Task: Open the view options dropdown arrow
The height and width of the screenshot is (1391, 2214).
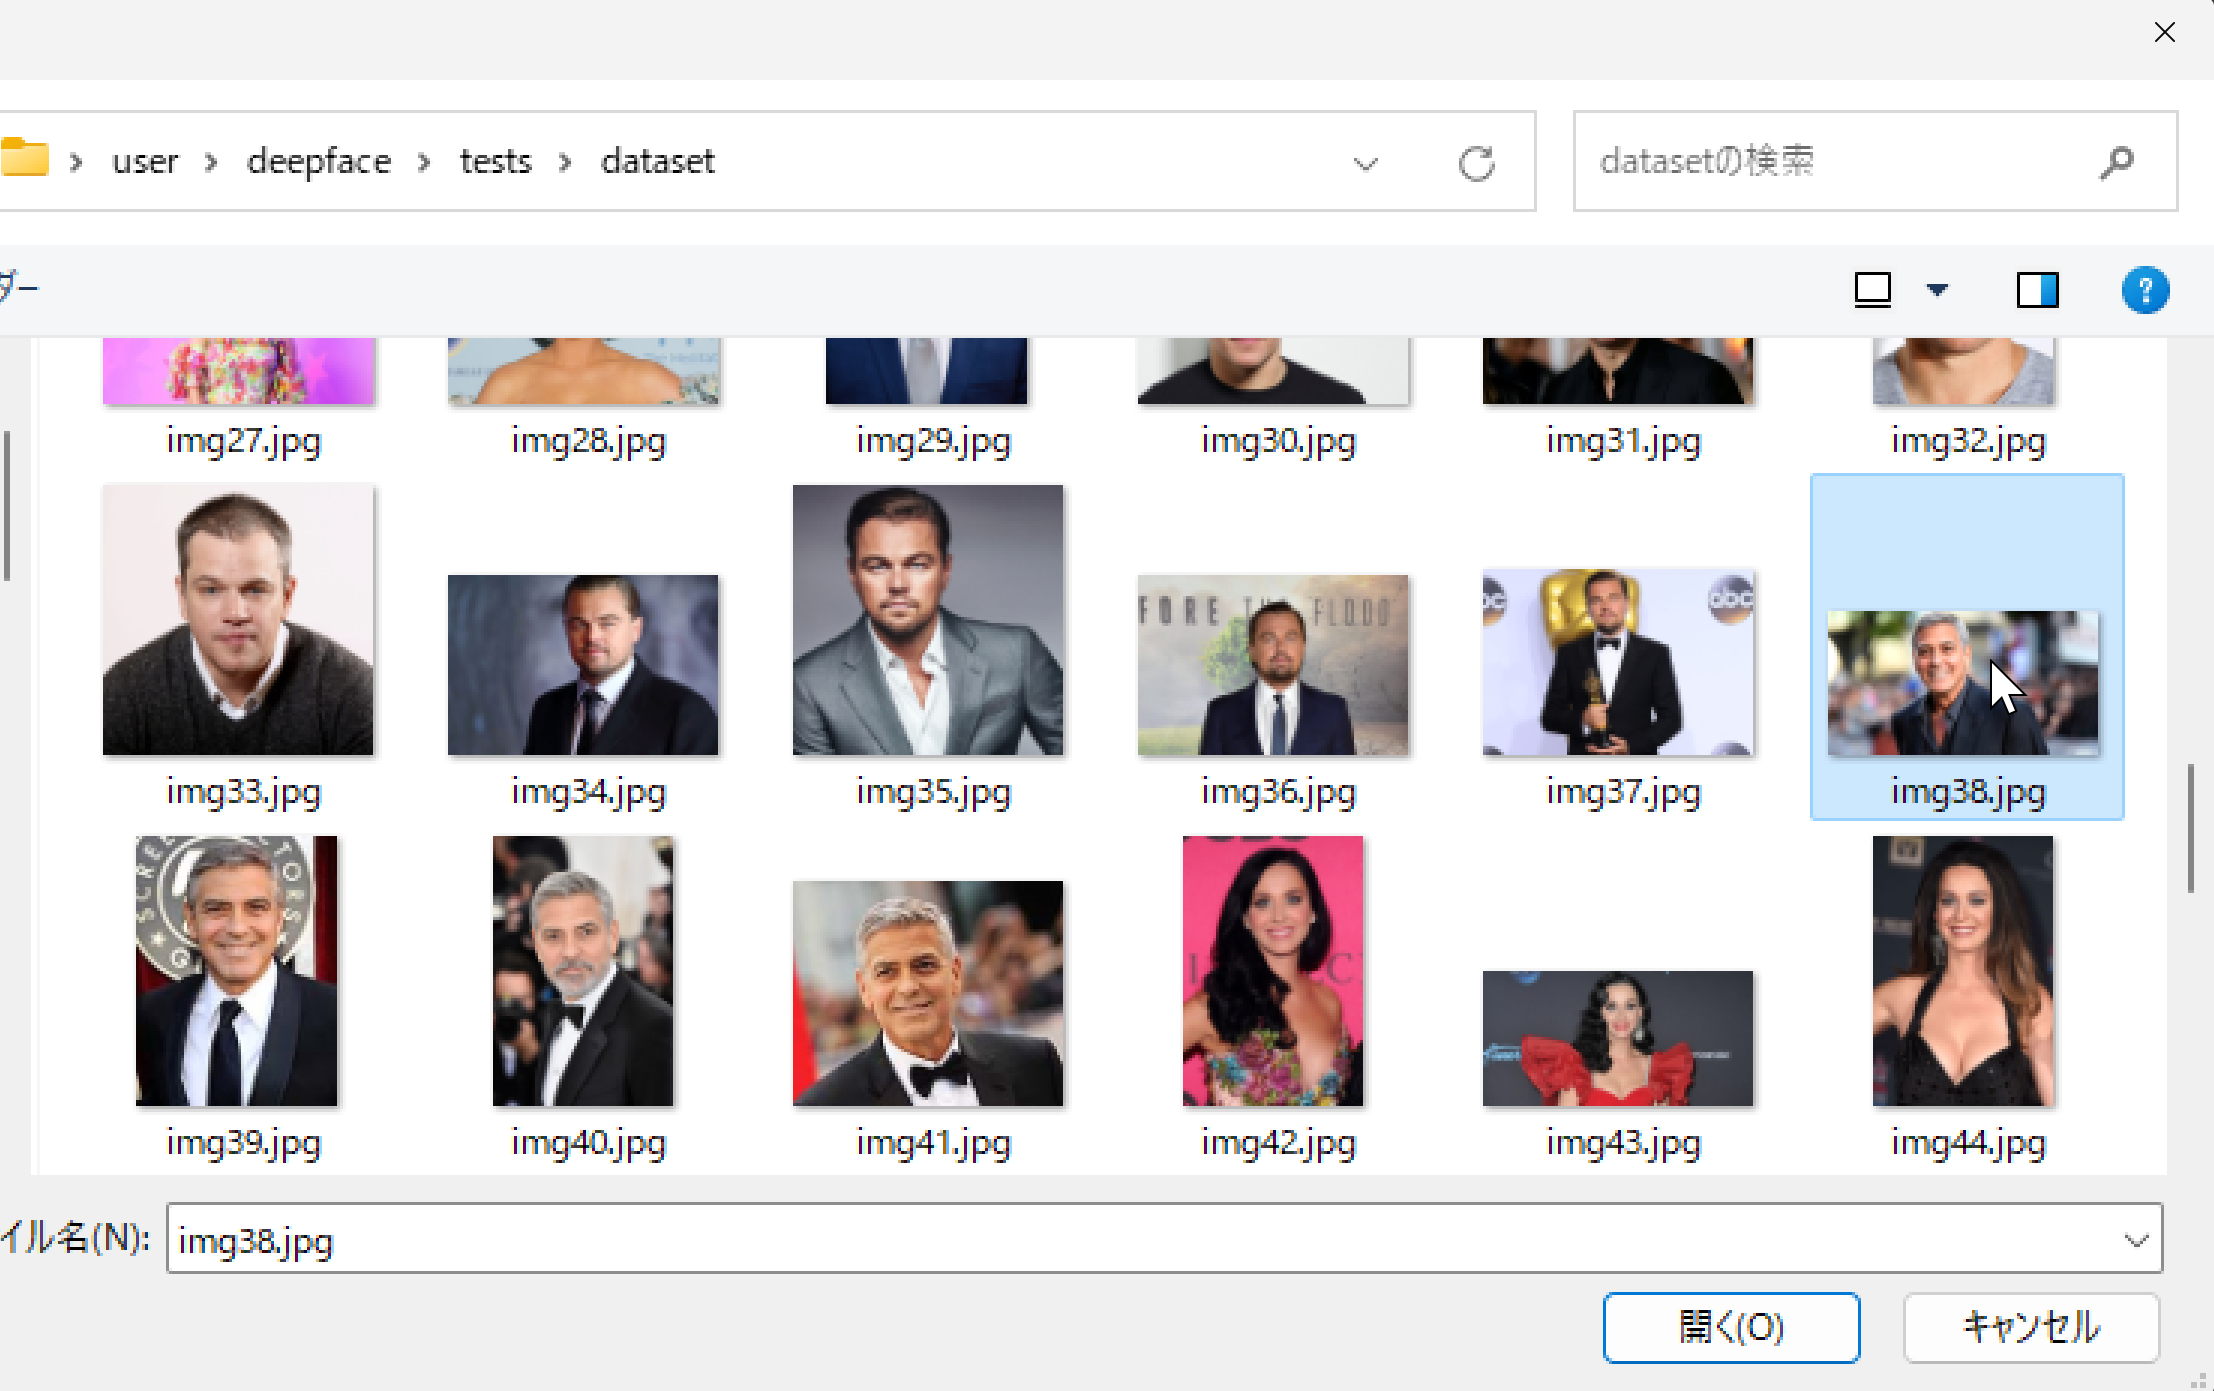Action: [x=1937, y=290]
